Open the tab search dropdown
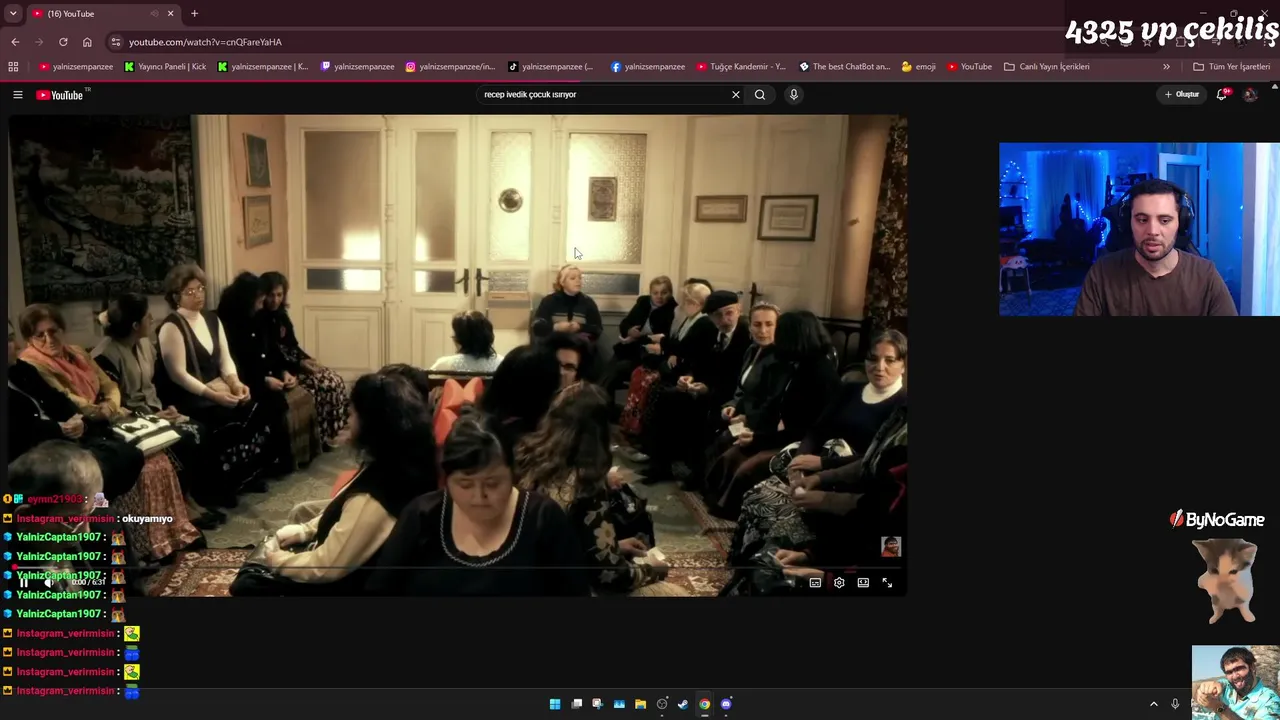Image resolution: width=1280 pixels, height=720 pixels. pyautogui.click(x=13, y=14)
